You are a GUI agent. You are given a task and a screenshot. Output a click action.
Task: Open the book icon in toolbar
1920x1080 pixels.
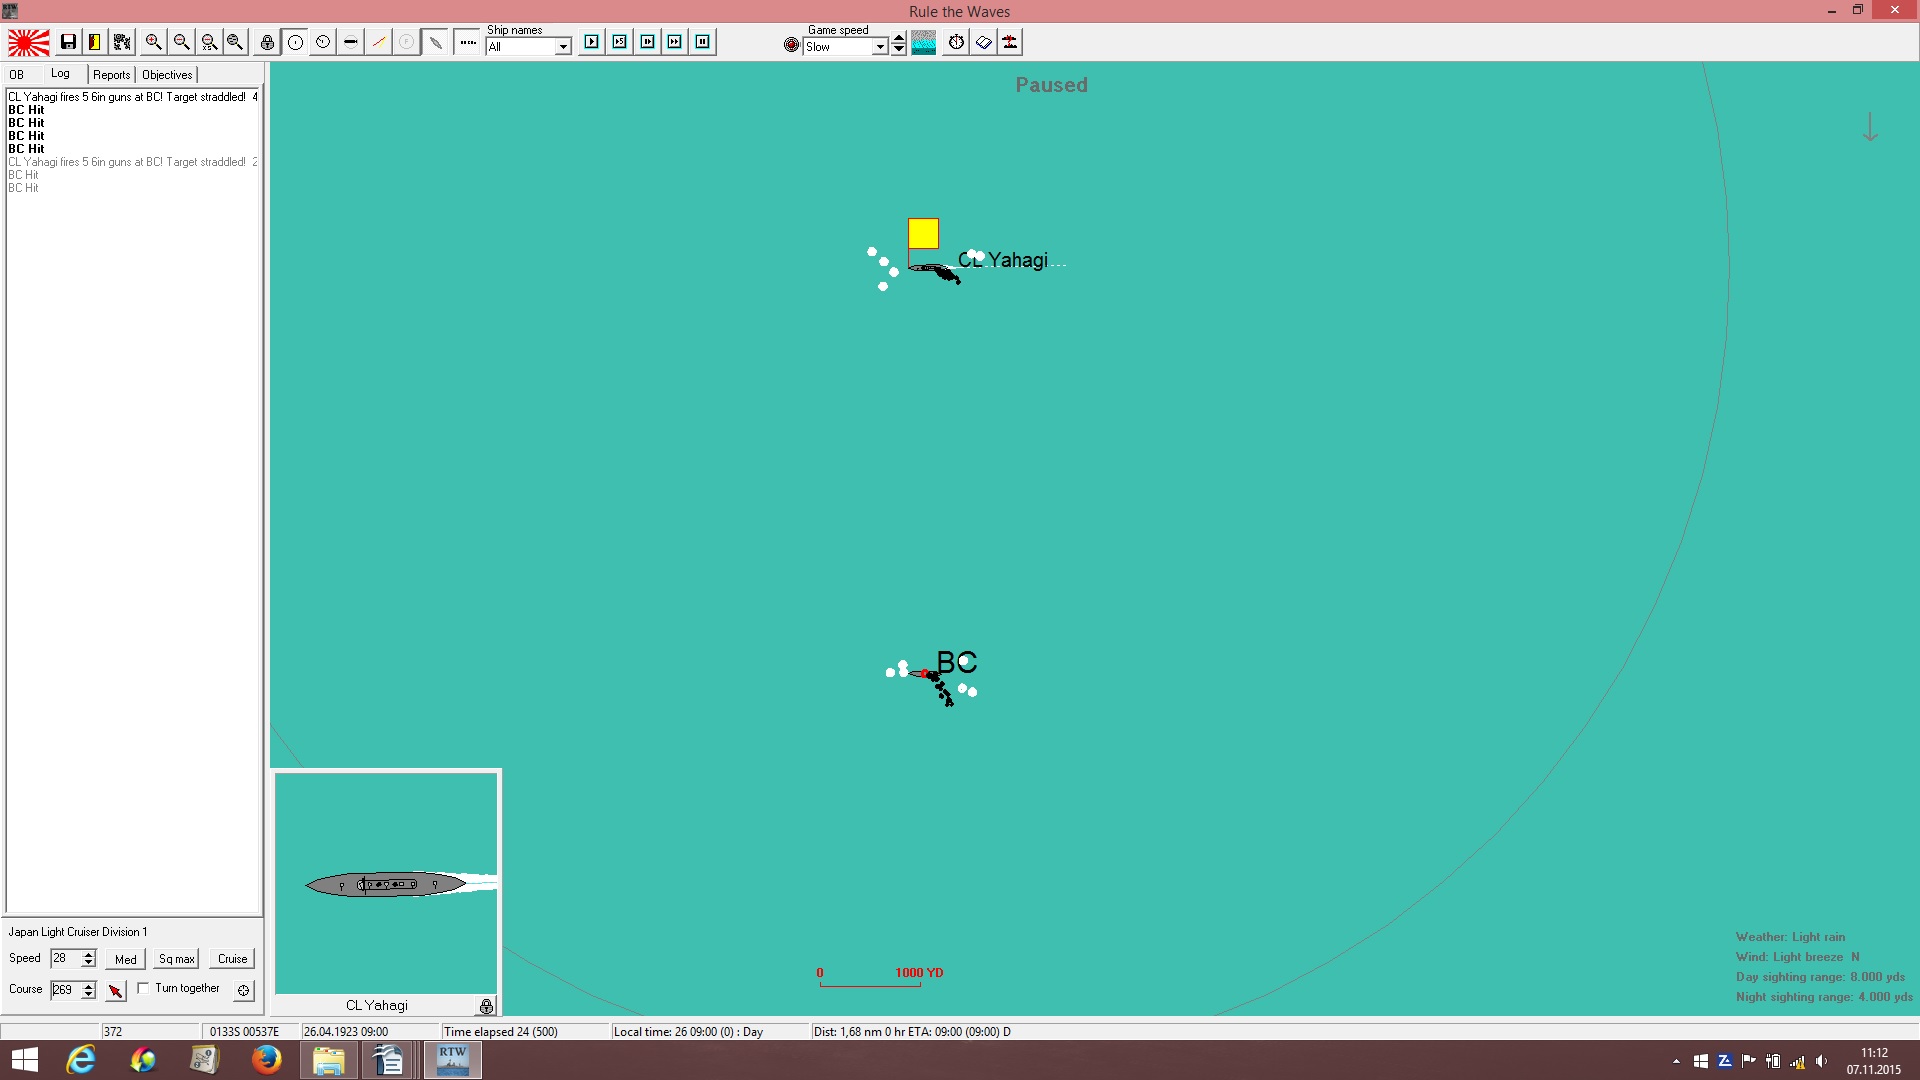click(984, 42)
